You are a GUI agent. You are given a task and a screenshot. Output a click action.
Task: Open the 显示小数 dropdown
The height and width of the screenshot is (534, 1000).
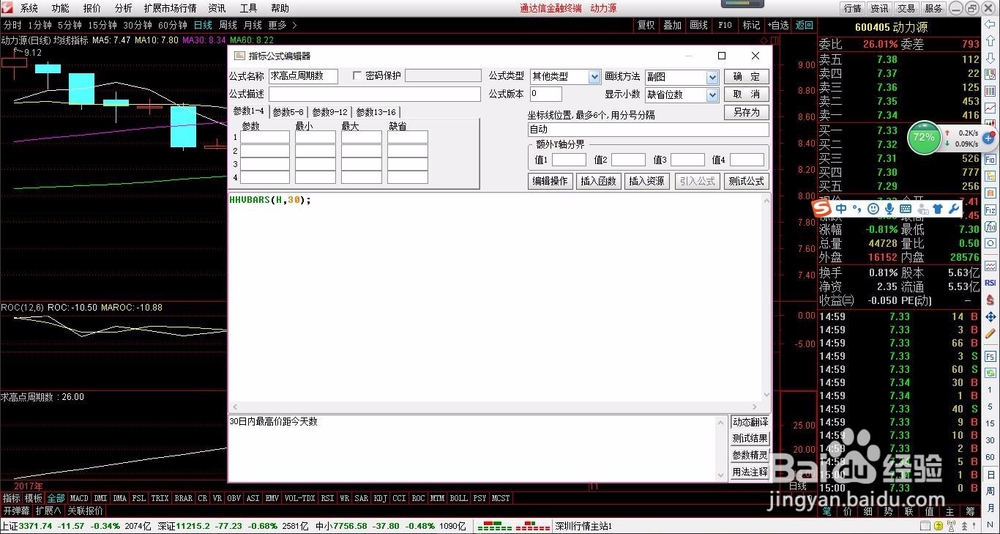[712, 94]
